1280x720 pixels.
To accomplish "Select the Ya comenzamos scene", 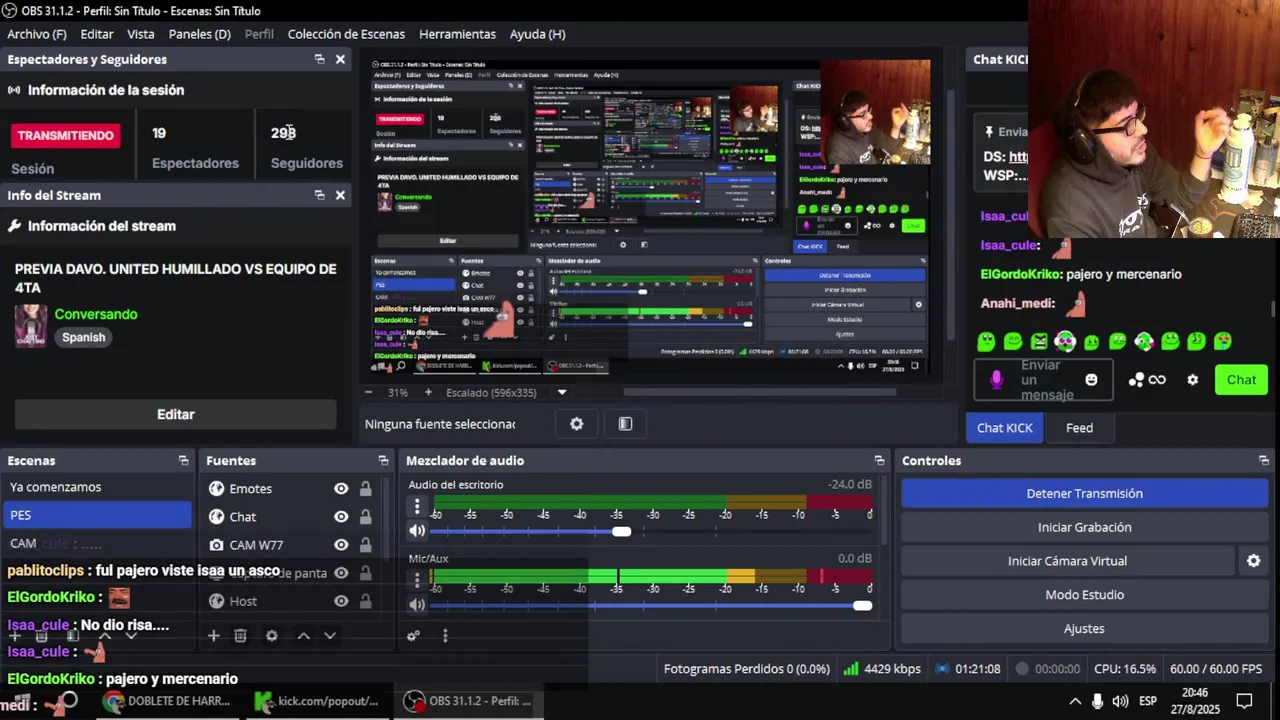I will 96,487.
